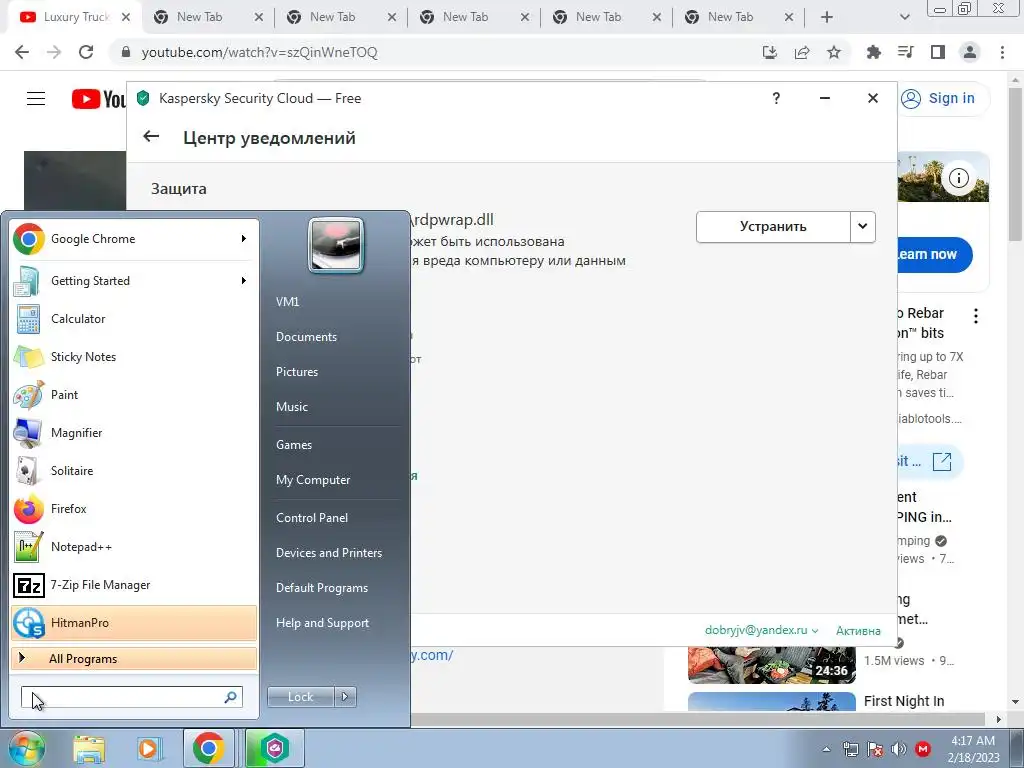Click the red M tray icon

tap(923, 749)
